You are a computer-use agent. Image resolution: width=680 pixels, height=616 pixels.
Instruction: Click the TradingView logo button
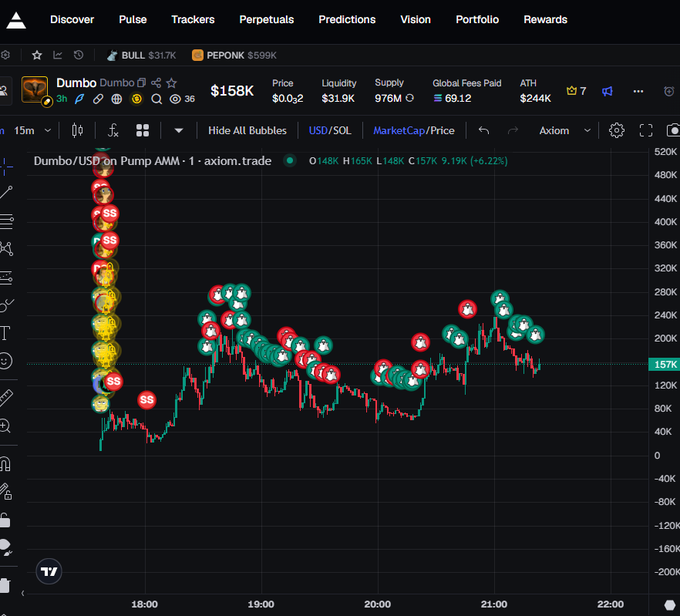(x=49, y=571)
